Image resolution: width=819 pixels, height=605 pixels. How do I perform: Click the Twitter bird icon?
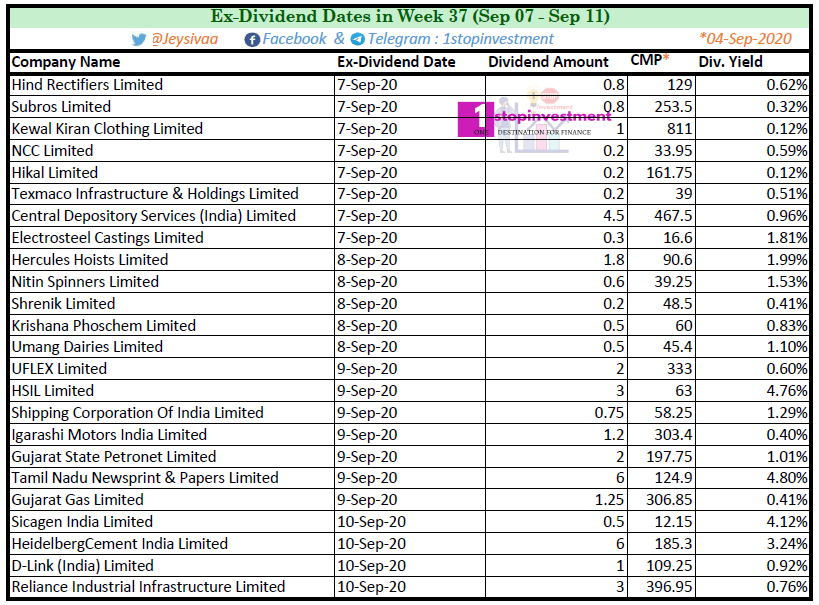(x=138, y=40)
